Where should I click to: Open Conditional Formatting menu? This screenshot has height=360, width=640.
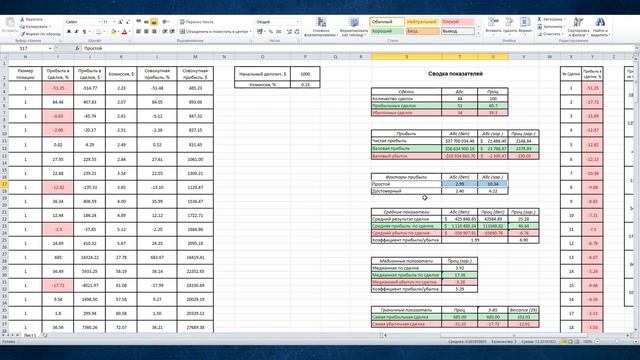pyautogui.click(x=321, y=27)
